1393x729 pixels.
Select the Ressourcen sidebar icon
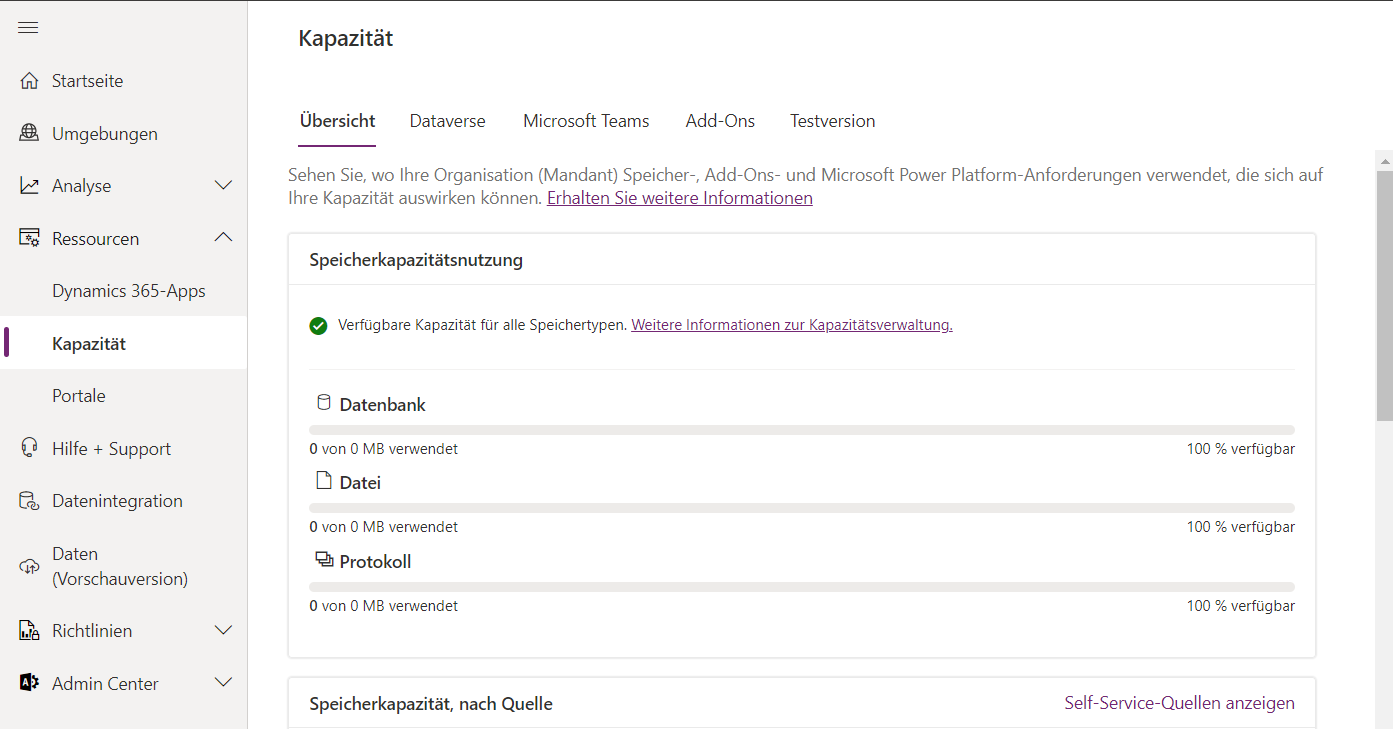coord(30,238)
